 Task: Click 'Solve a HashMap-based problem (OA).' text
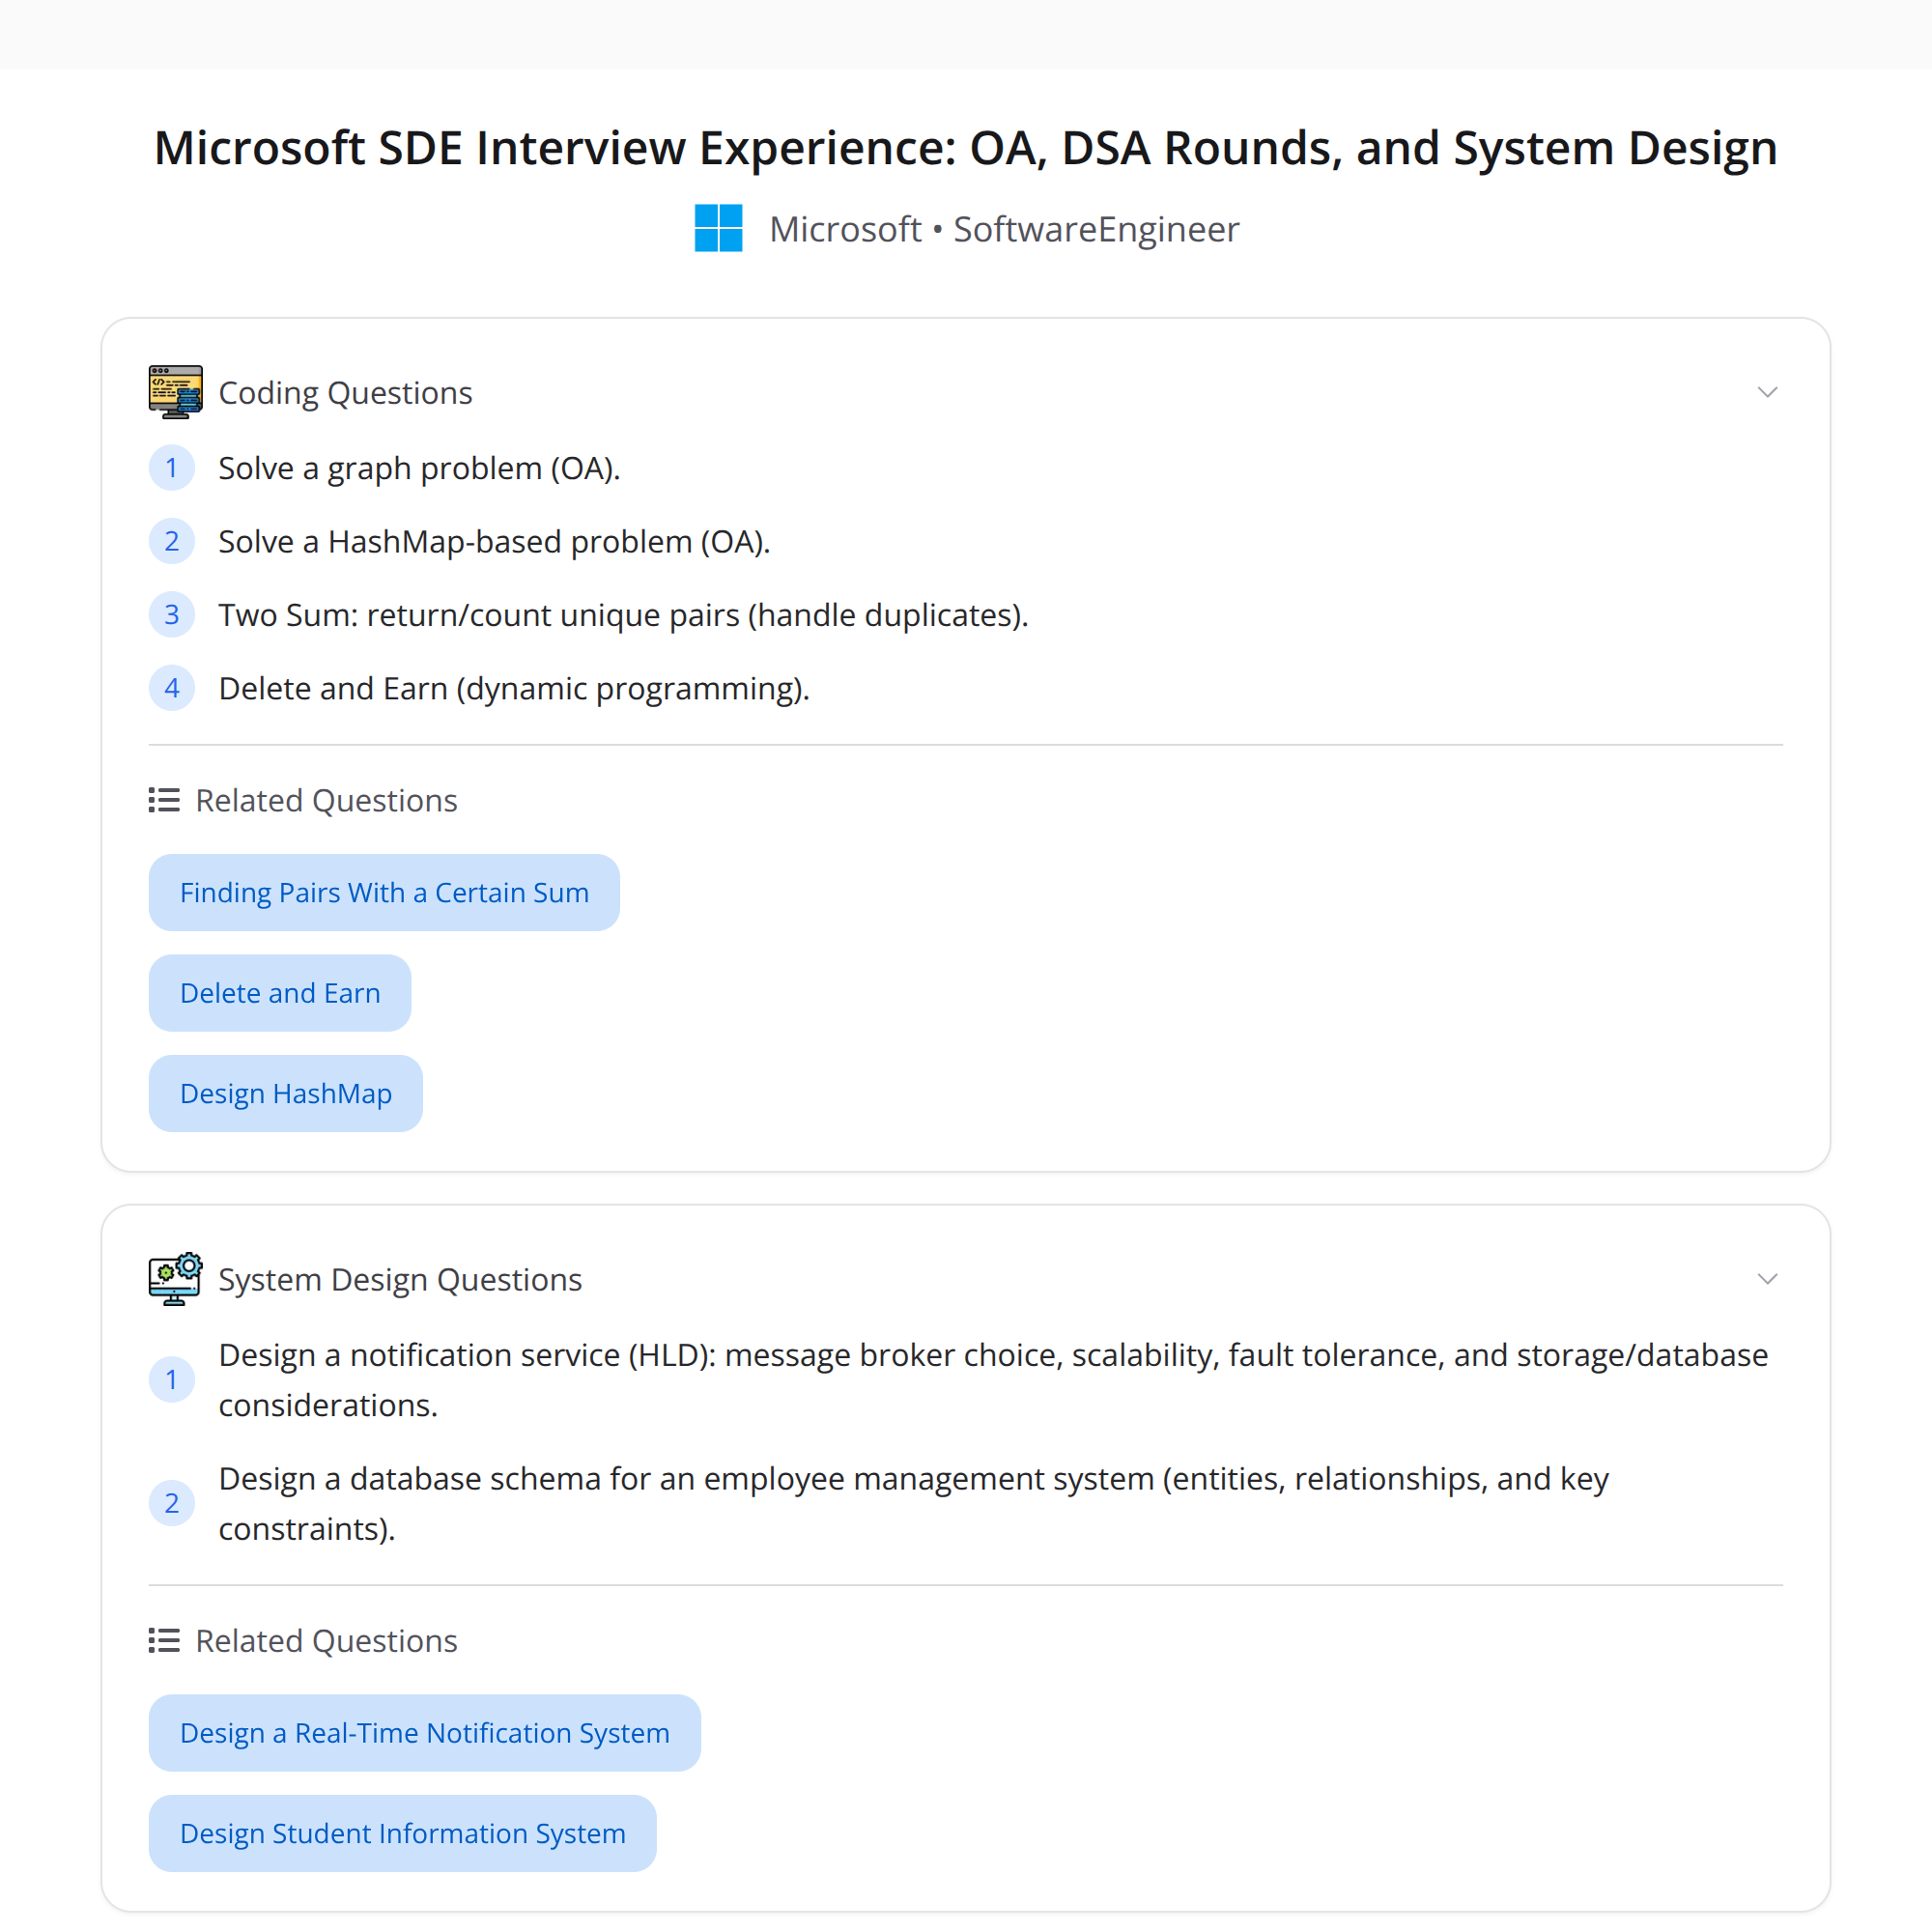(494, 541)
